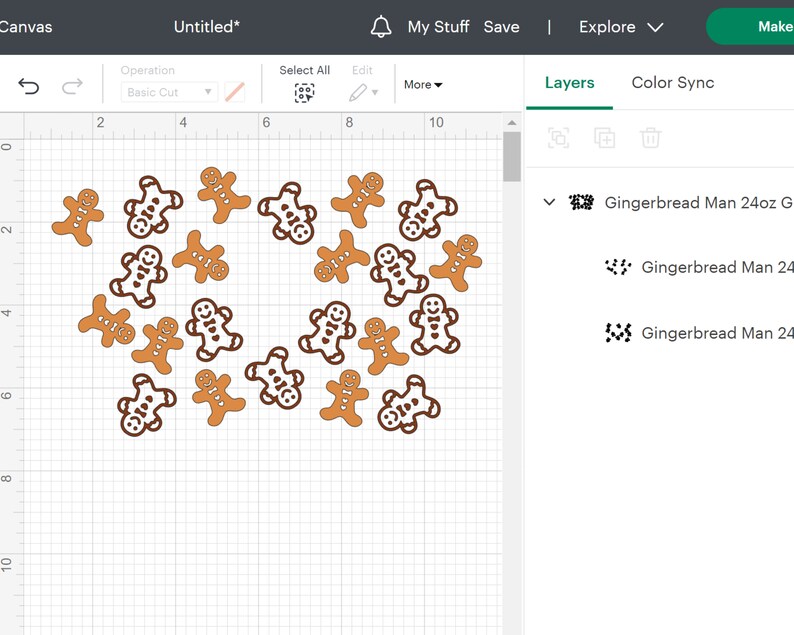The width and height of the screenshot is (794, 635).
Task: Open the notifications bell
Action: tap(381, 26)
